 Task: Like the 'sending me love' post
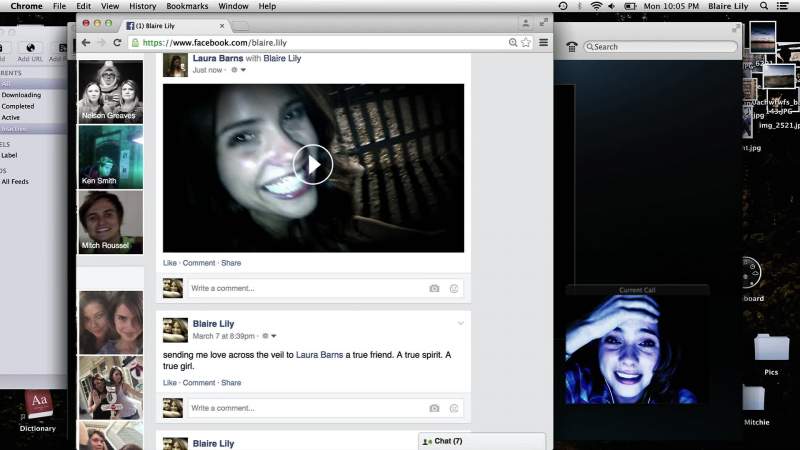(x=169, y=383)
